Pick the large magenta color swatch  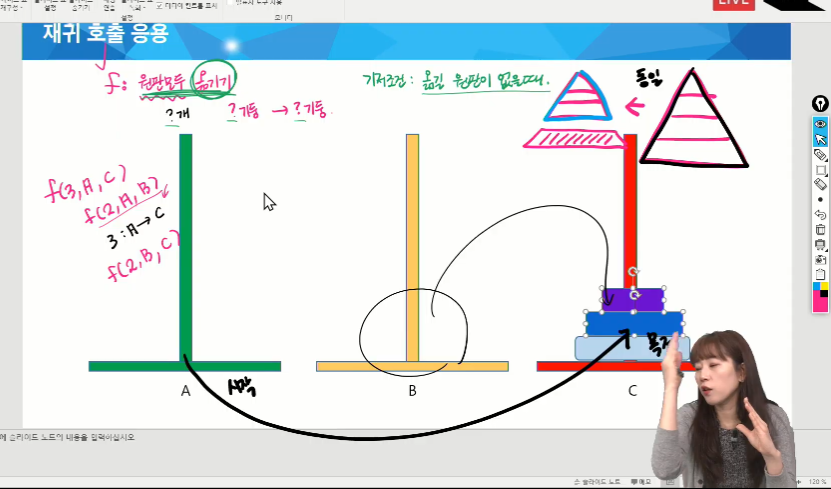(820, 304)
